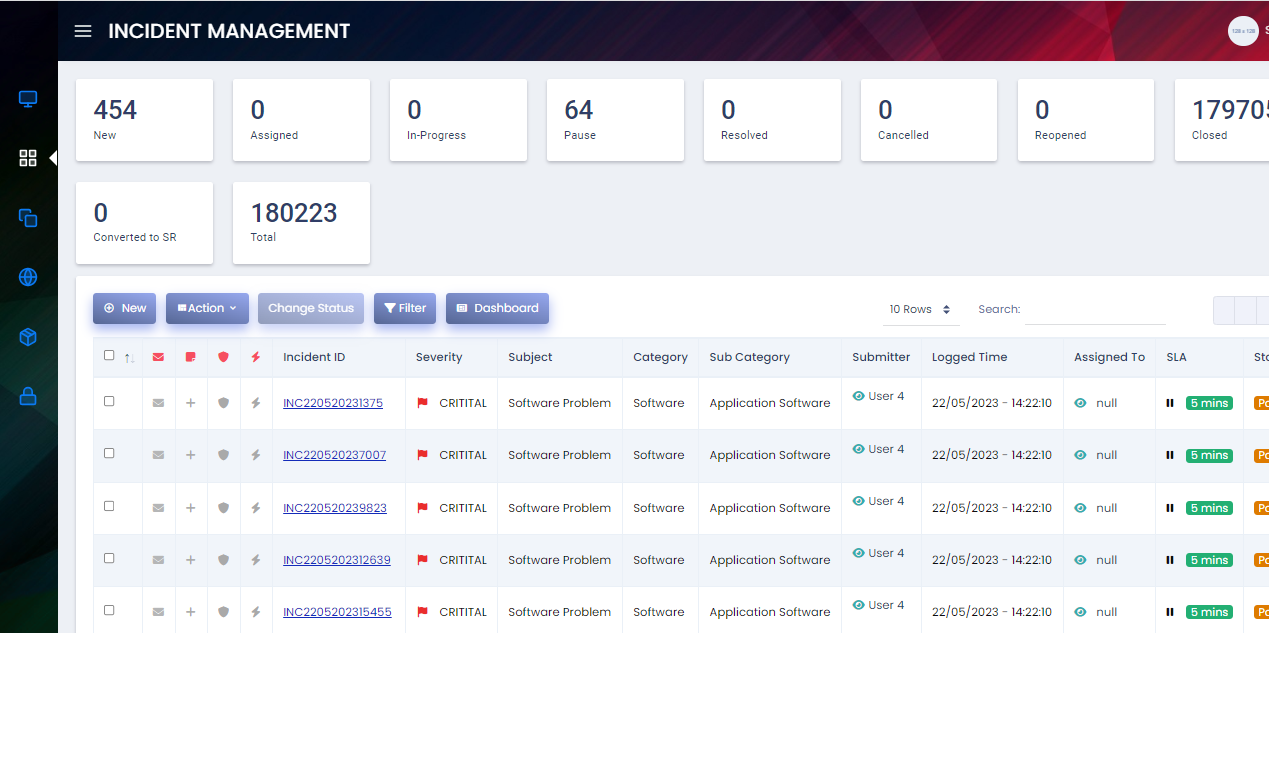The width and height of the screenshot is (1270, 760).
Task: Open incident link INC220520231375
Action: click(333, 403)
